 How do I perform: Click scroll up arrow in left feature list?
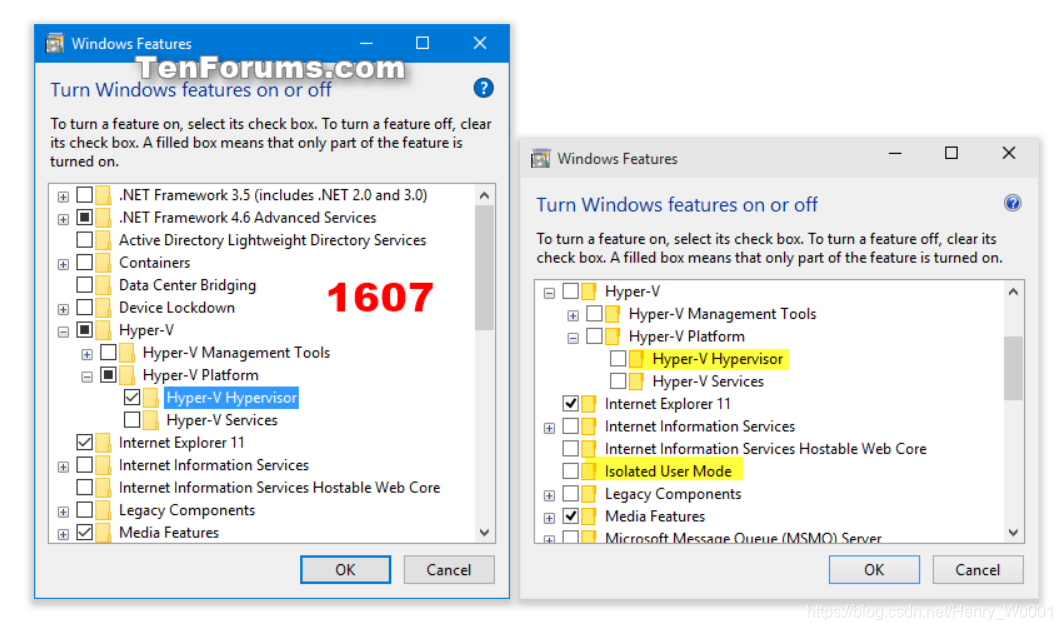click(484, 195)
